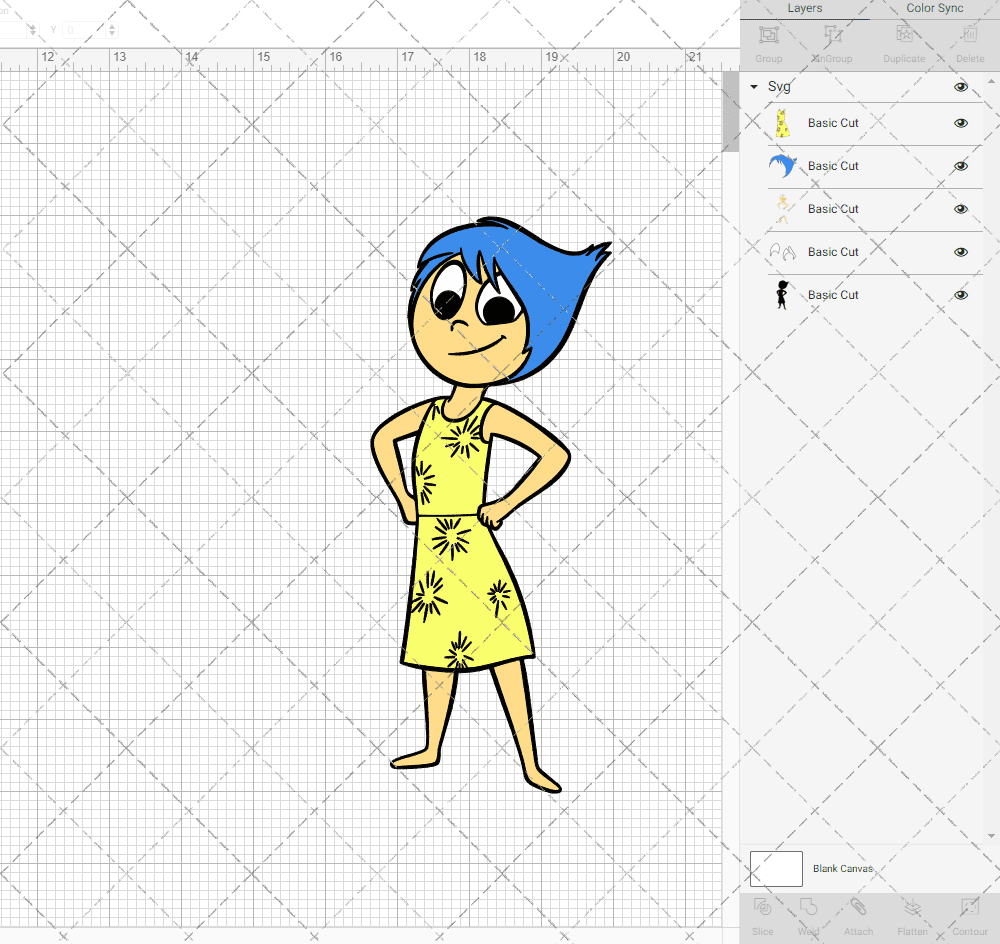Screen dimensions: 1000x944
Task: Click the Blank Canvas label
Action: [x=843, y=868]
